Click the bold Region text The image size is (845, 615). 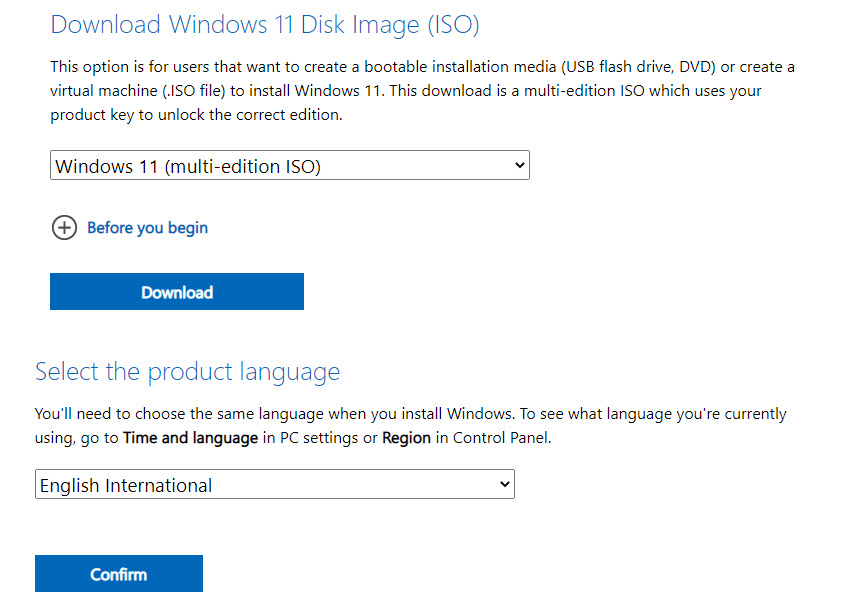406,438
